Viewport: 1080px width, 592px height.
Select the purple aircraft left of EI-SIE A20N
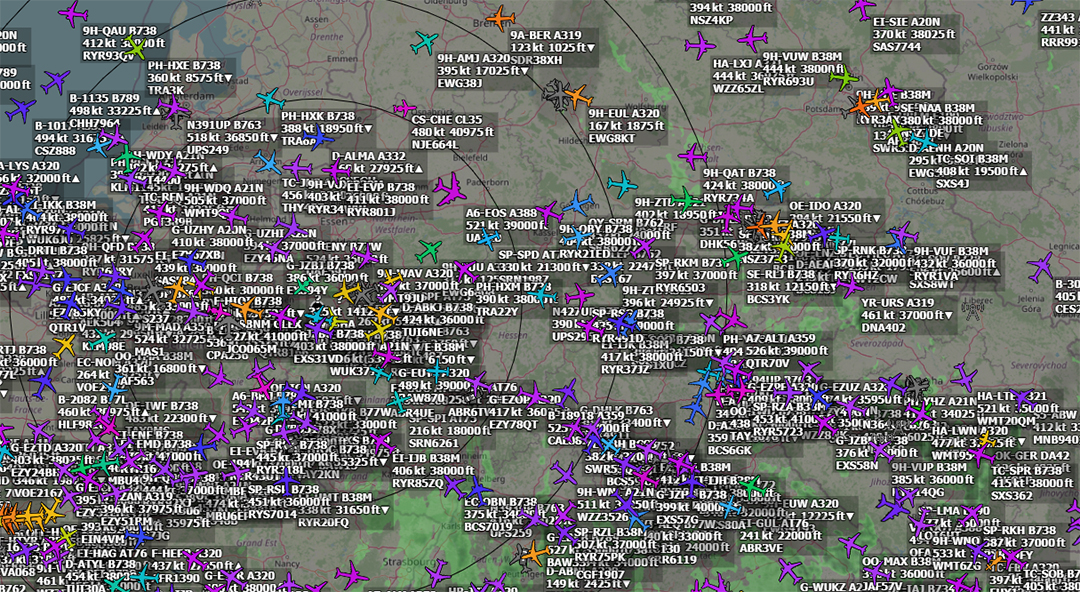[859, 10]
